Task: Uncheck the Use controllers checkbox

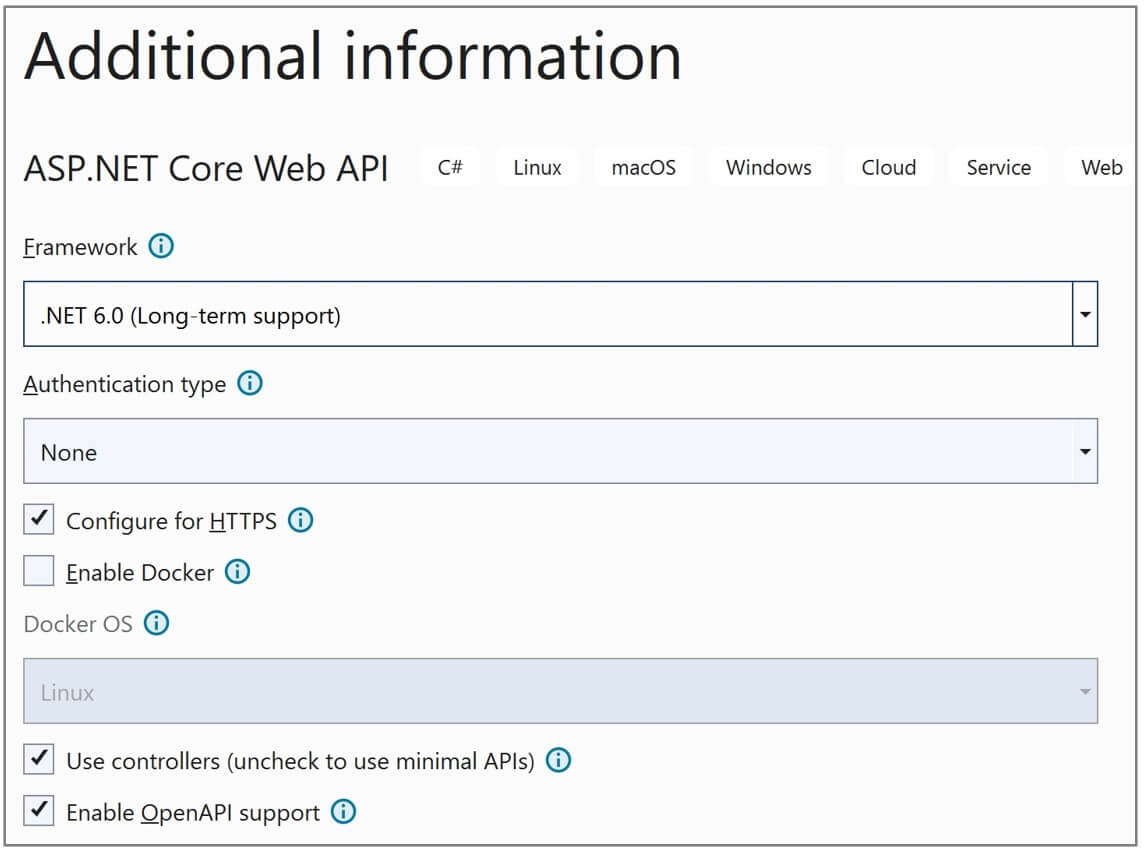Action: (x=39, y=759)
